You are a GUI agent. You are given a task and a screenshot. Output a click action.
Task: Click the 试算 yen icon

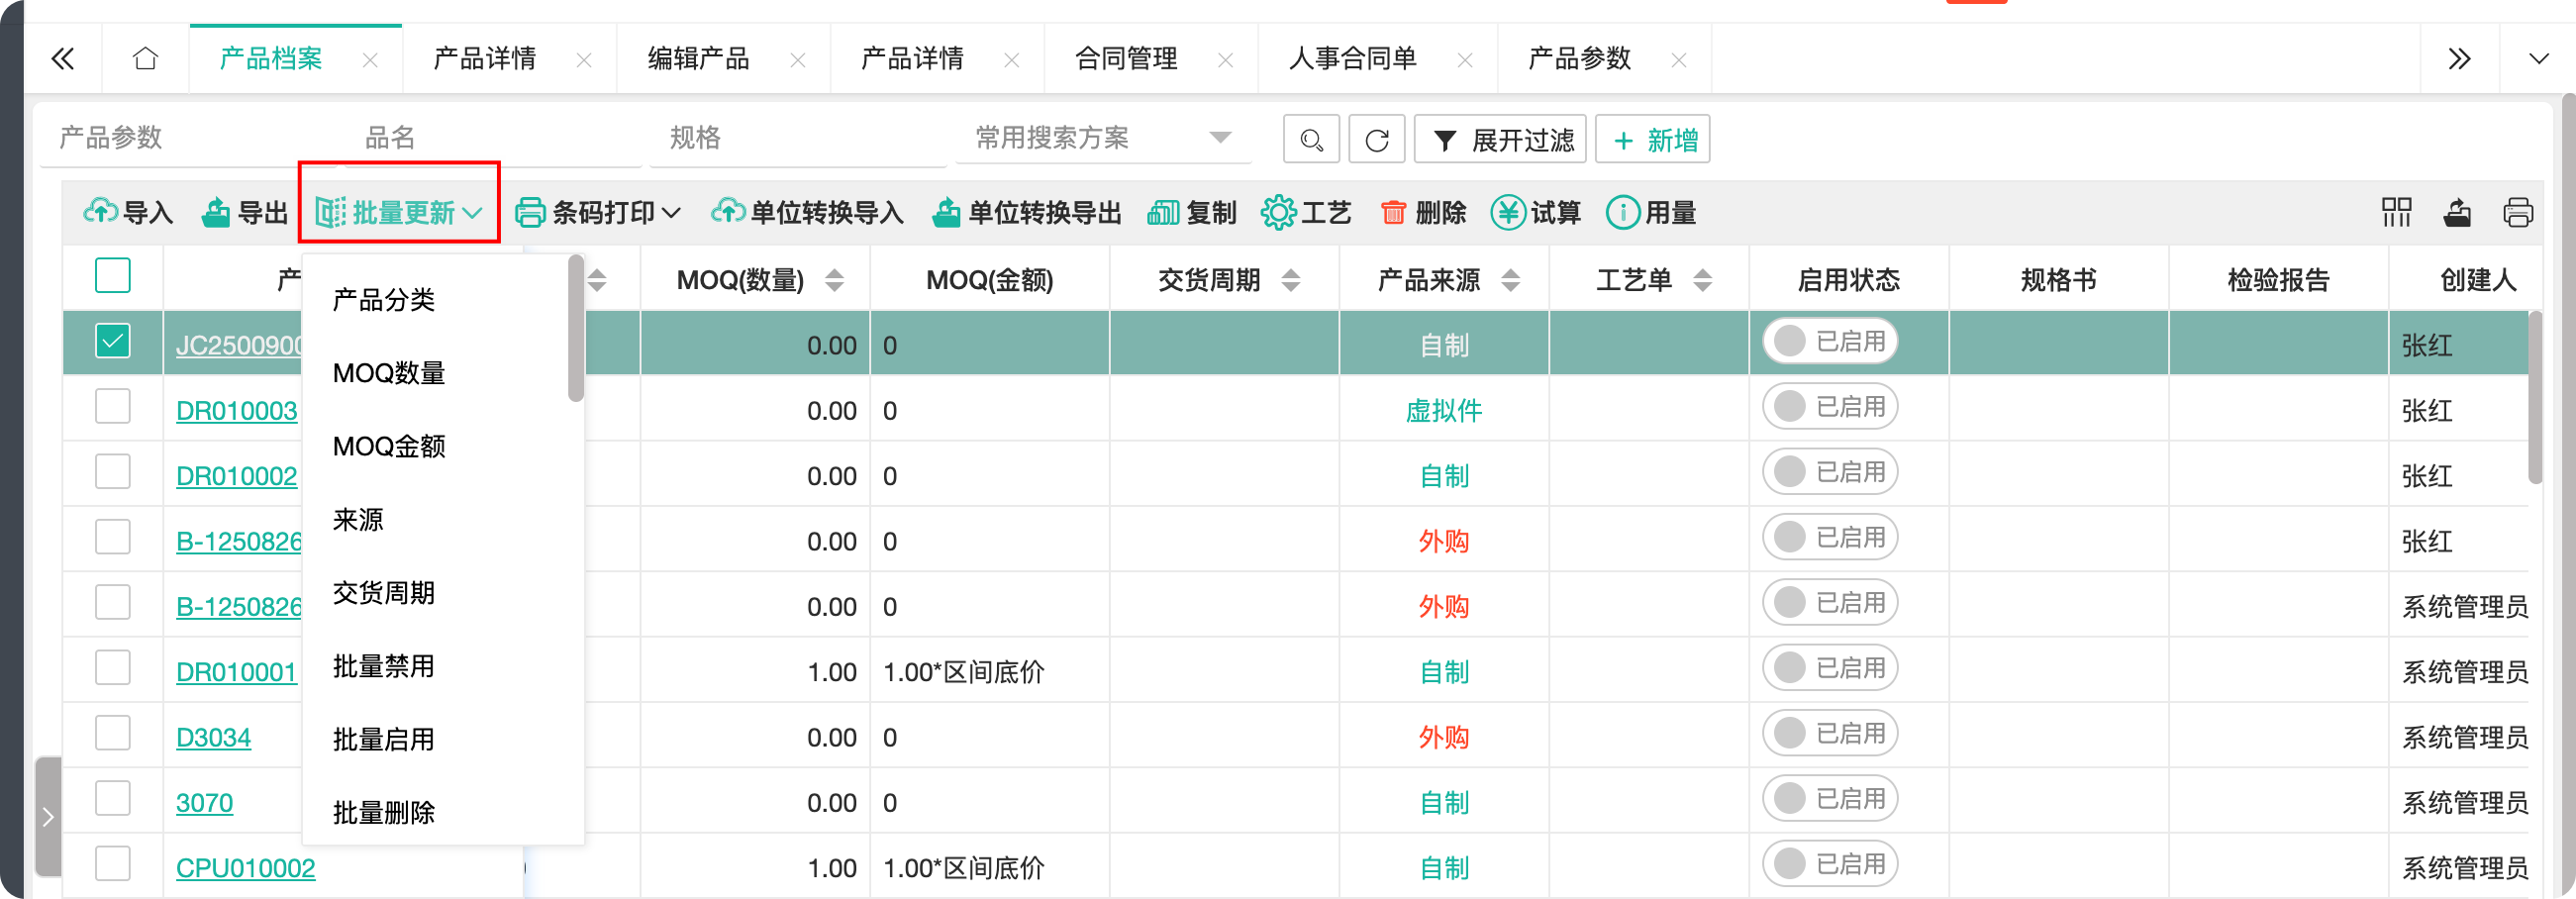[x=1507, y=213]
